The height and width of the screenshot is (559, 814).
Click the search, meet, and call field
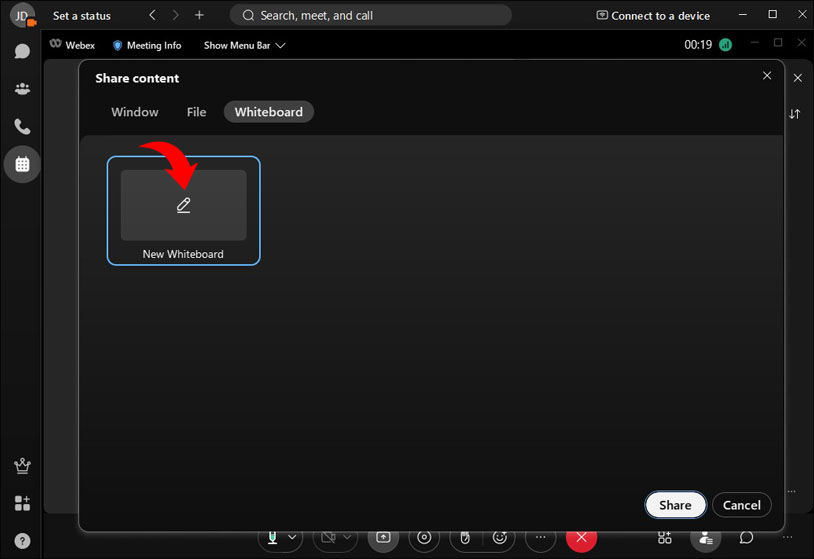(370, 16)
